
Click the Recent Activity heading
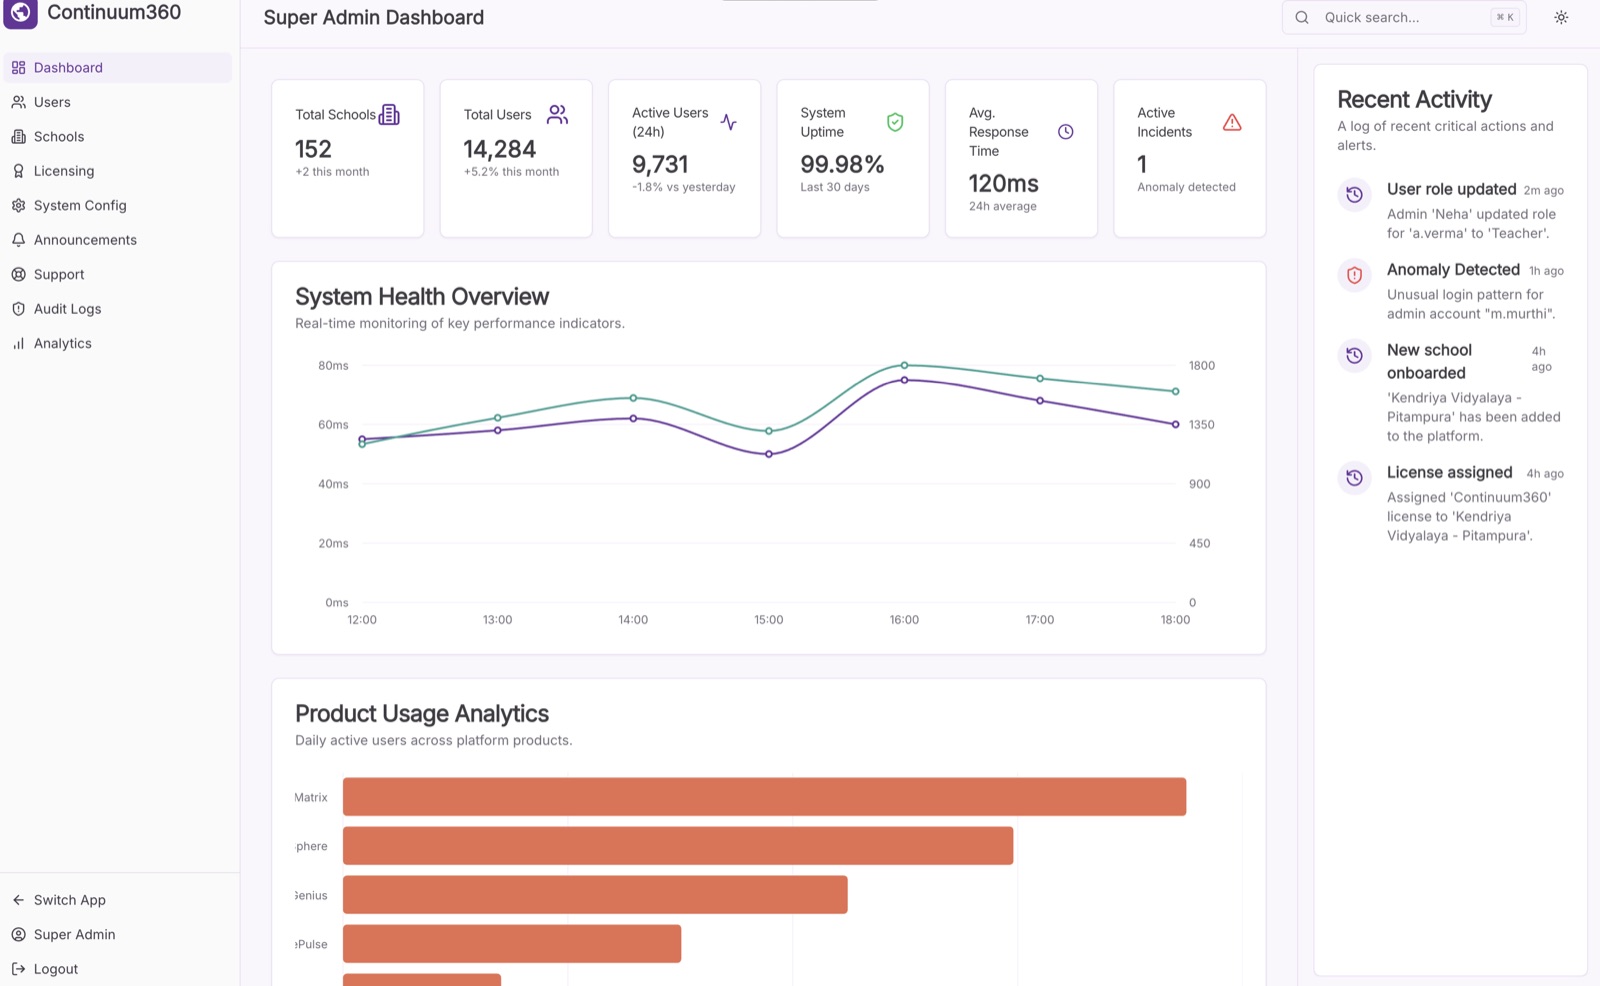coord(1414,100)
